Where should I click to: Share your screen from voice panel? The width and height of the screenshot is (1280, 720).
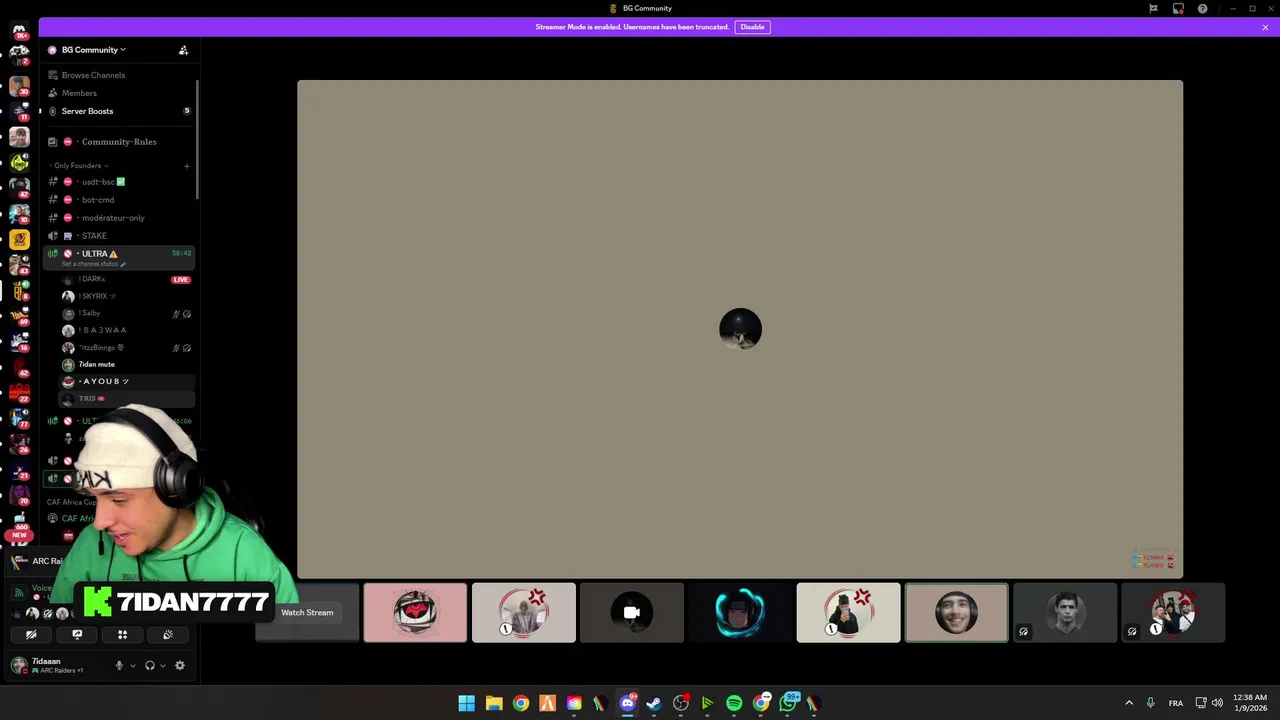[77, 634]
